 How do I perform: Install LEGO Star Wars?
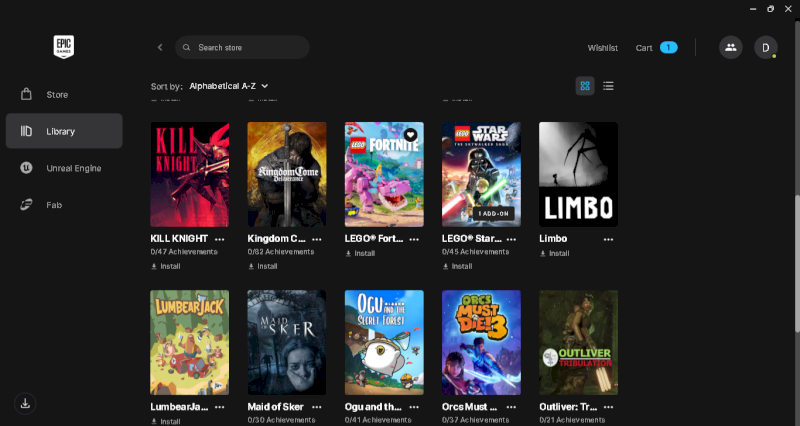click(x=457, y=266)
